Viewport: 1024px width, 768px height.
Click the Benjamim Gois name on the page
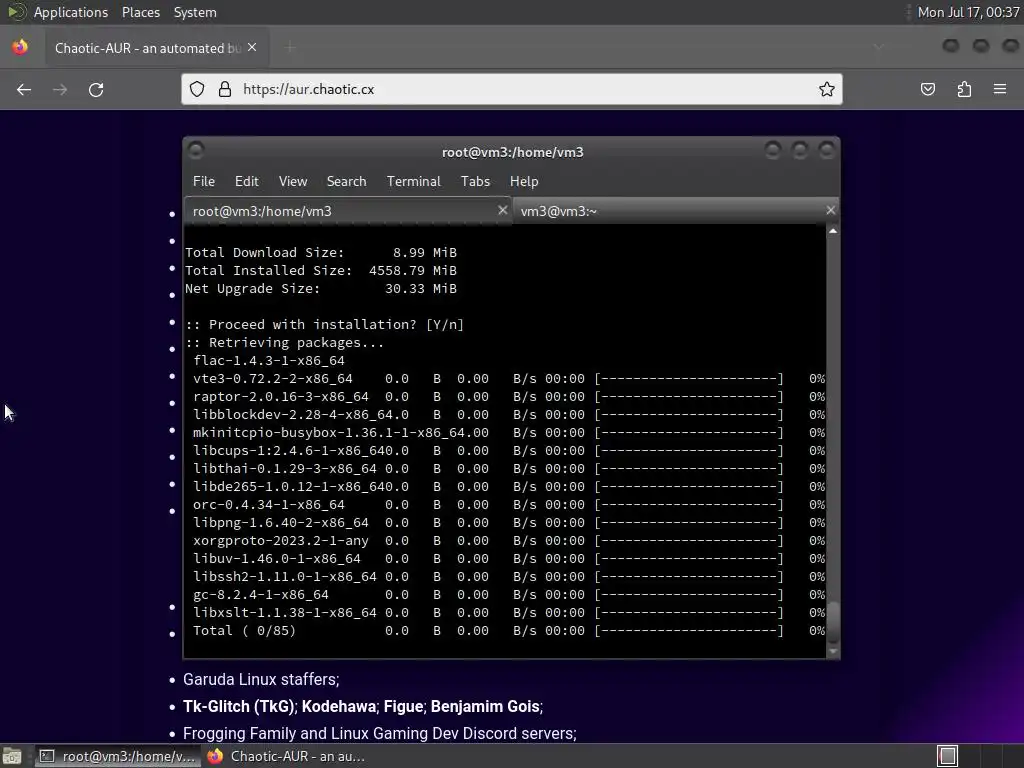click(485, 707)
